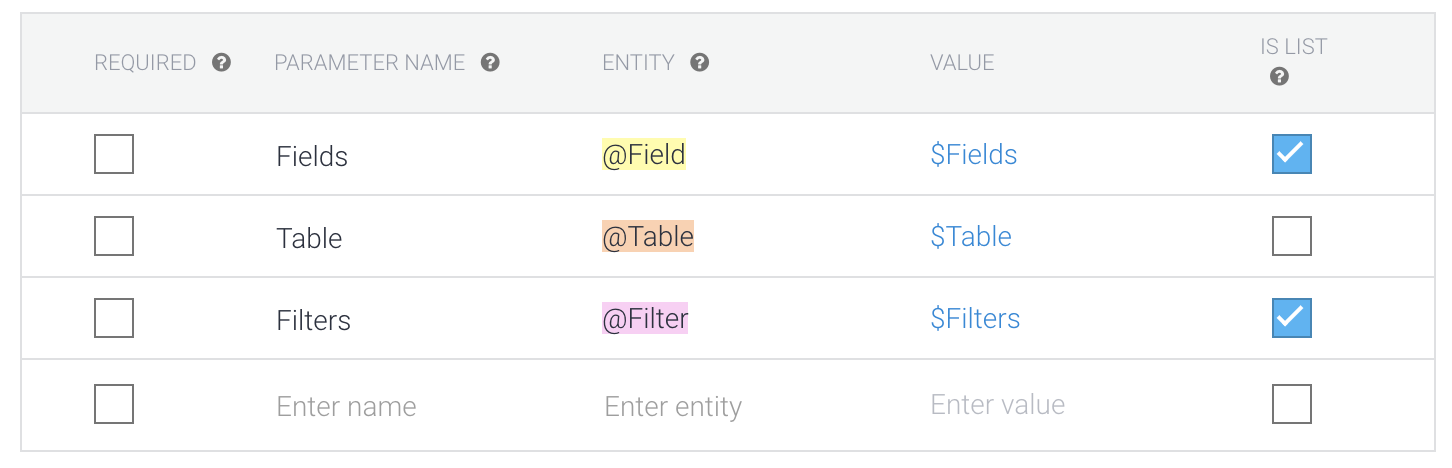The image size is (1452, 468).
Task: Focus the Enter entity field
Action: click(673, 407)
